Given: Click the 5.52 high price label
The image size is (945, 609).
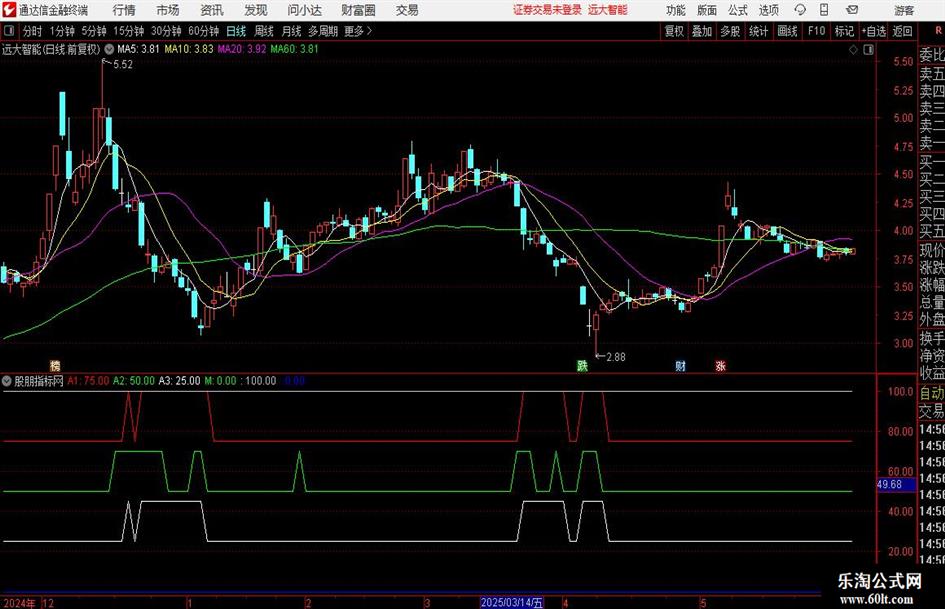Looking at the screenshot, I should [122, 65].
